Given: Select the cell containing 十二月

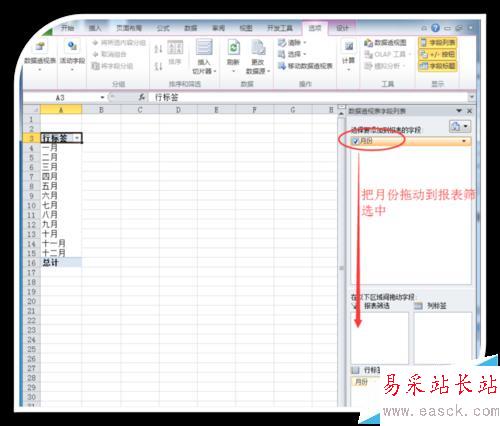Looking at the screenshot, I should point(61,253).
